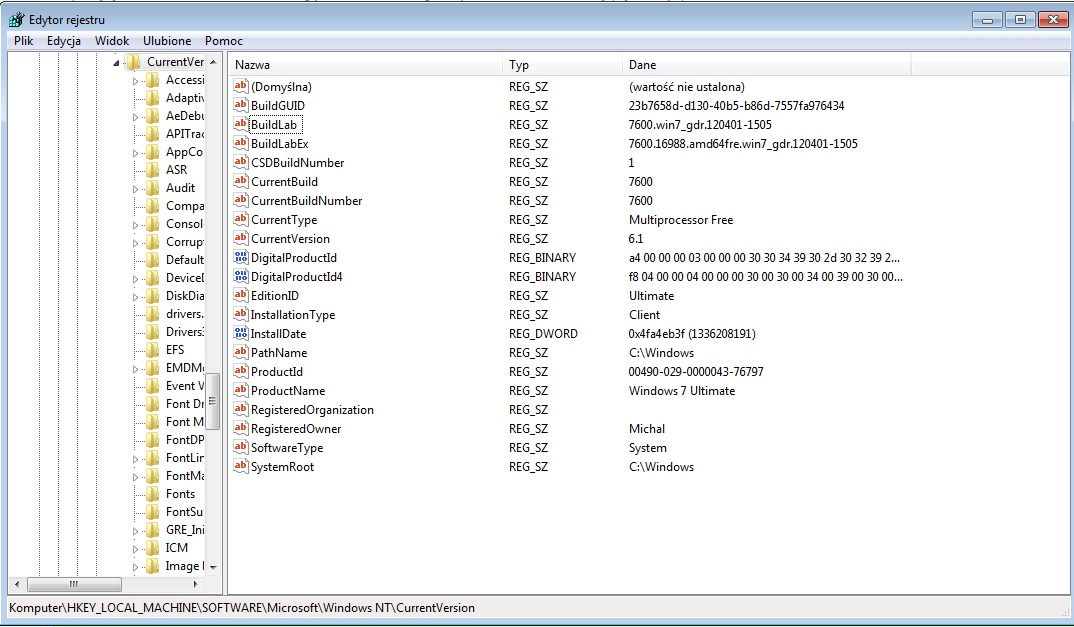Click the tree scroll down arrow
Viewport: 1074px width, 627px height.
pos(213,567)
